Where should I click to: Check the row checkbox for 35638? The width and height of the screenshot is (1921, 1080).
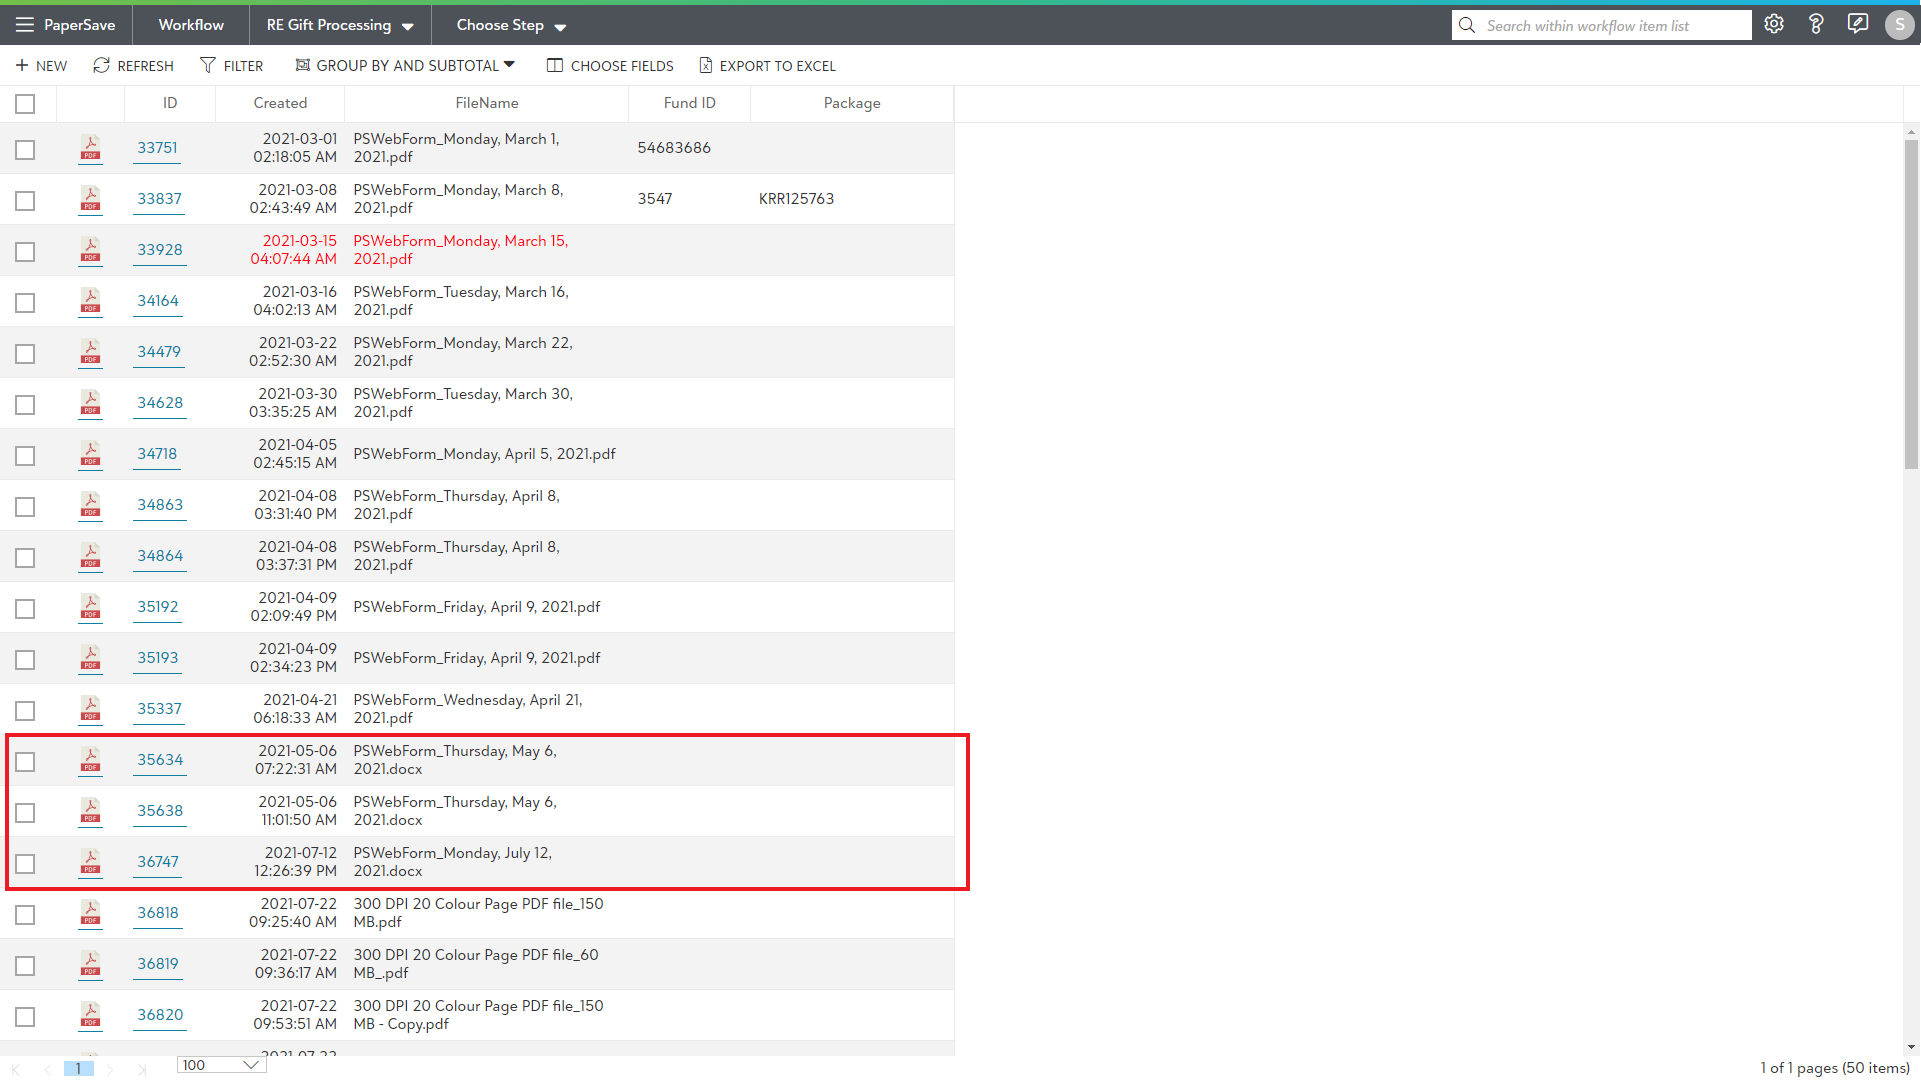tap(25, 813)
